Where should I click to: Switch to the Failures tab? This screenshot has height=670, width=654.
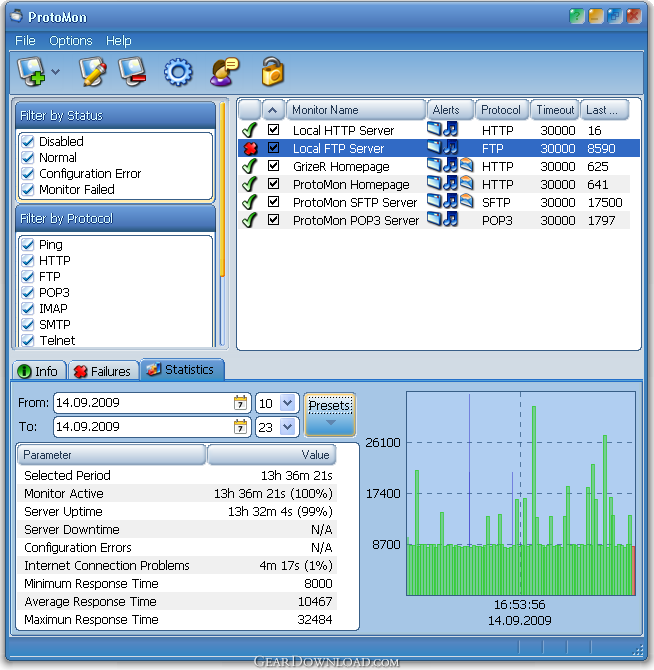102,371
